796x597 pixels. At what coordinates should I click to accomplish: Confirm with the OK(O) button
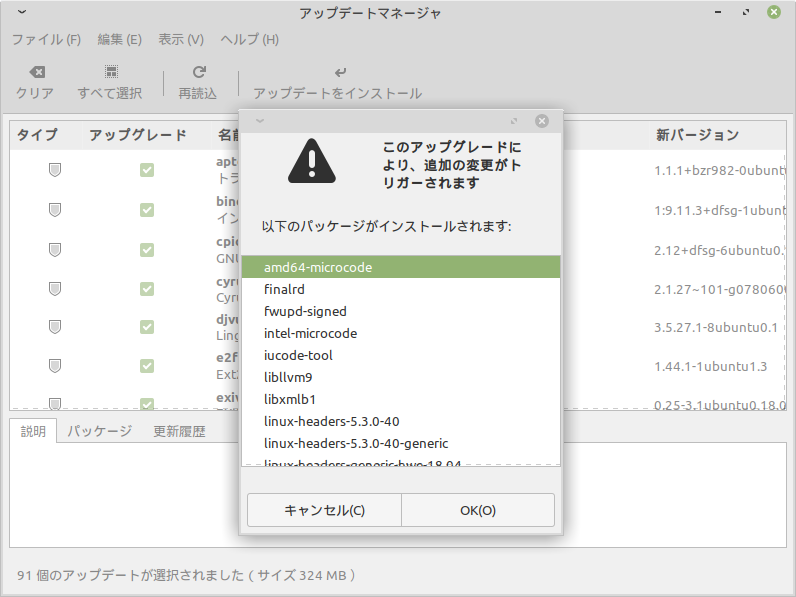click(x=478, y=510)
